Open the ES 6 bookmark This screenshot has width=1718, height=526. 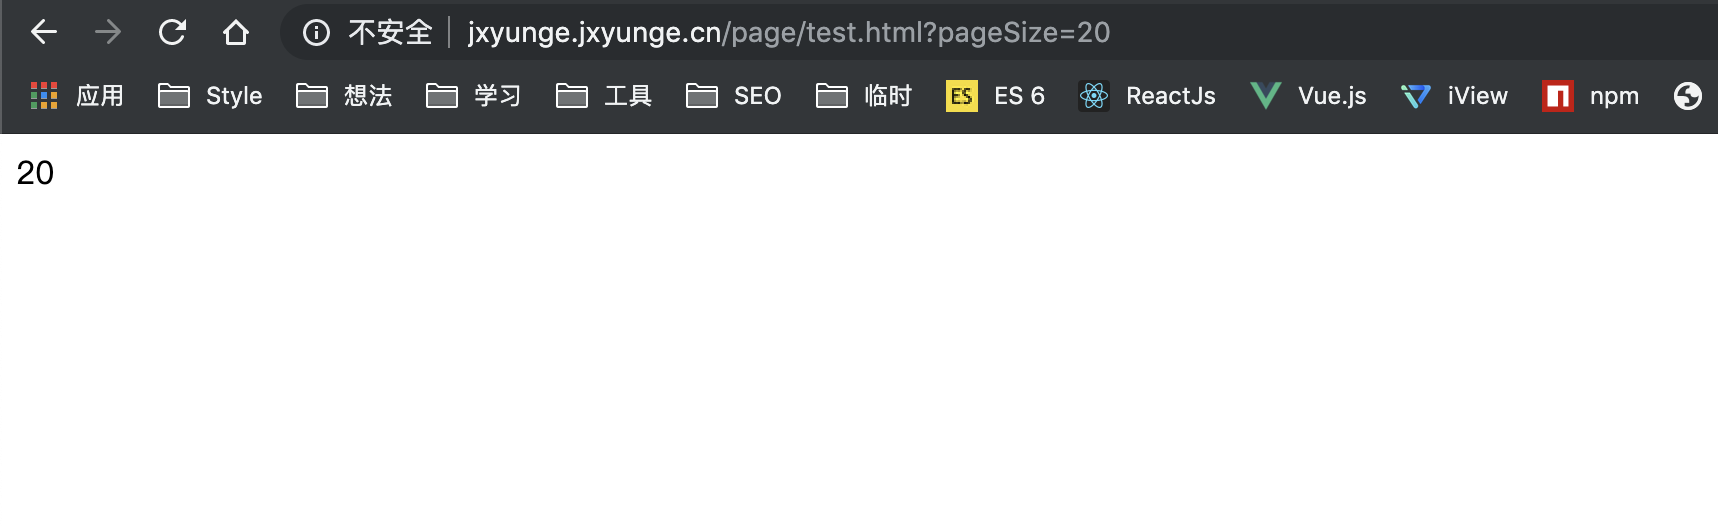click(995, 96)
